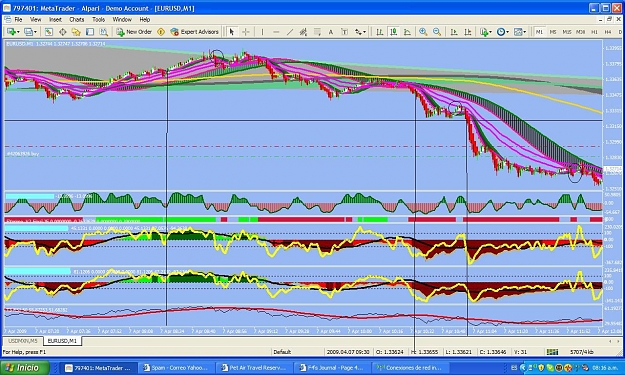Open the File menu
The height and width of the screenshot is (375, 625).
click(18, 20)
